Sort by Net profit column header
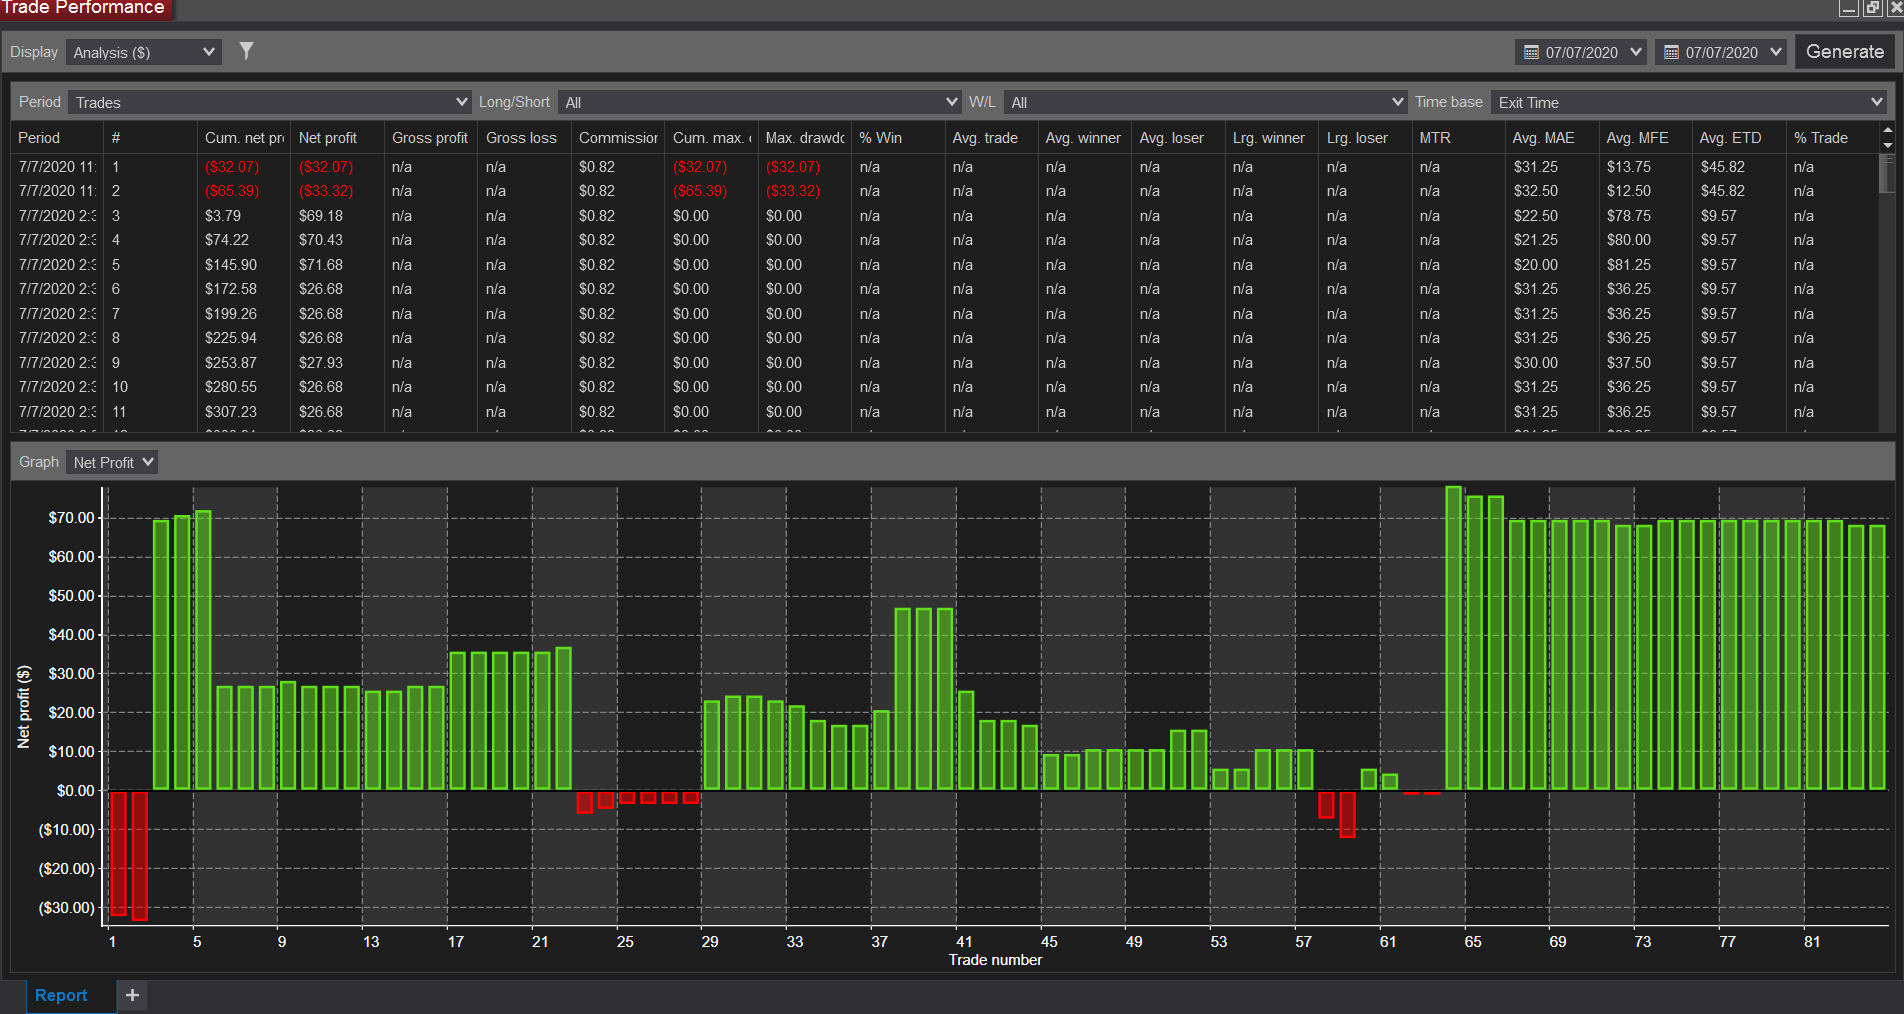This screenshot has height=1014, width=1904. coord(327,138)
